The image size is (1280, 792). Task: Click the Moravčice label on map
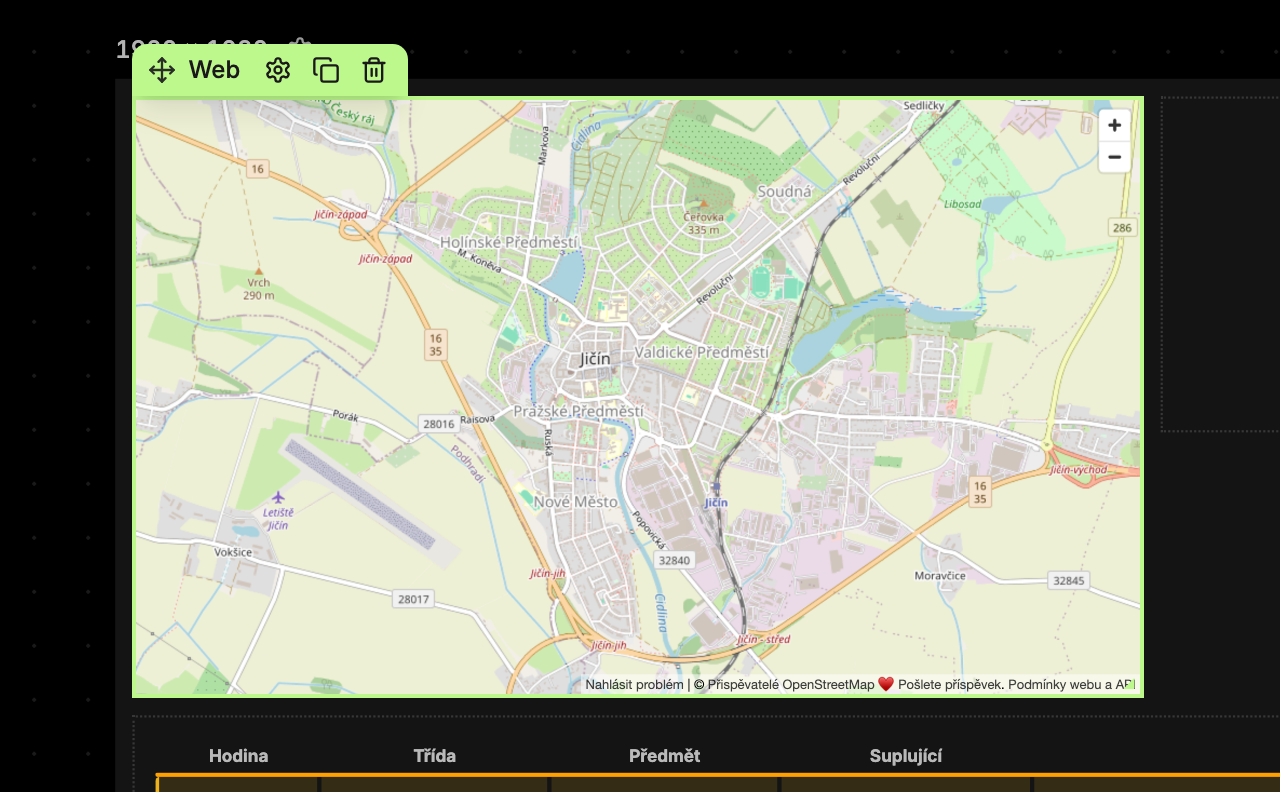click(940, 576)
